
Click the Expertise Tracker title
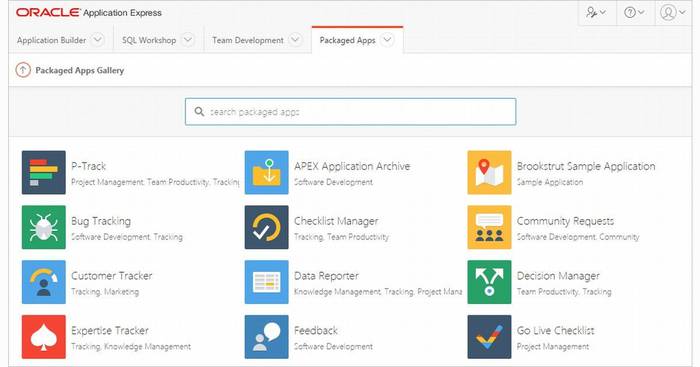tap(110, 331)
